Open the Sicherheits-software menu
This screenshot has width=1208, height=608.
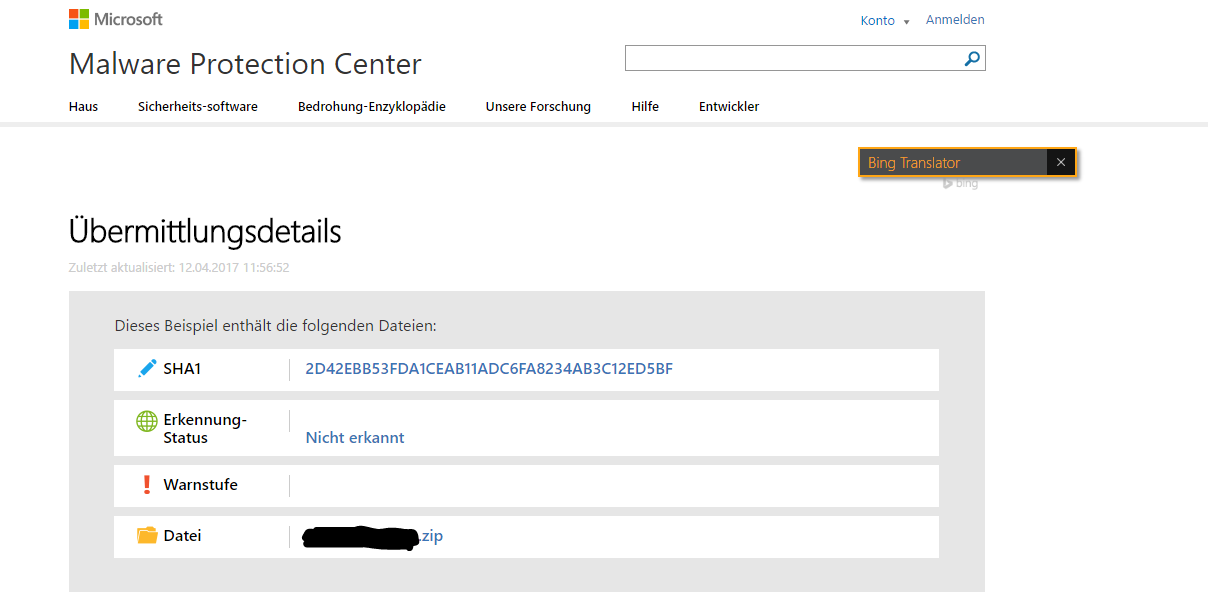pos(198,107)
